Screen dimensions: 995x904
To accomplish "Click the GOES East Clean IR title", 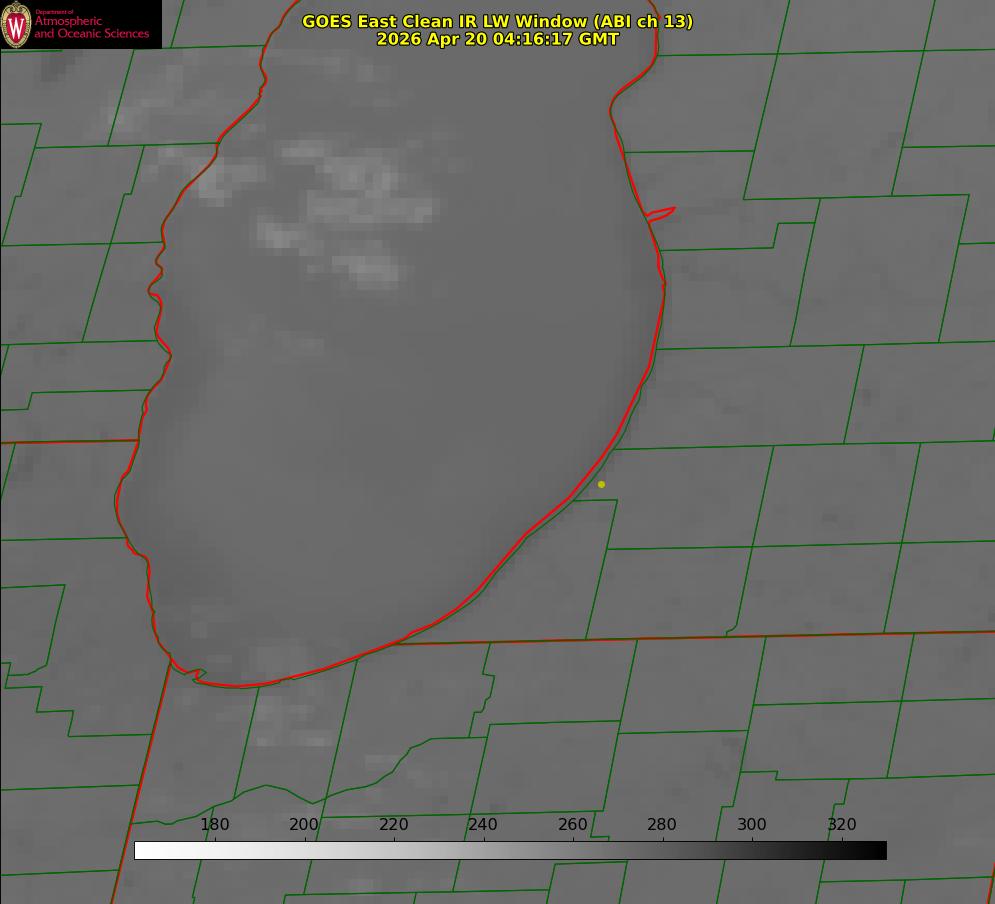I will coord(497,21).
